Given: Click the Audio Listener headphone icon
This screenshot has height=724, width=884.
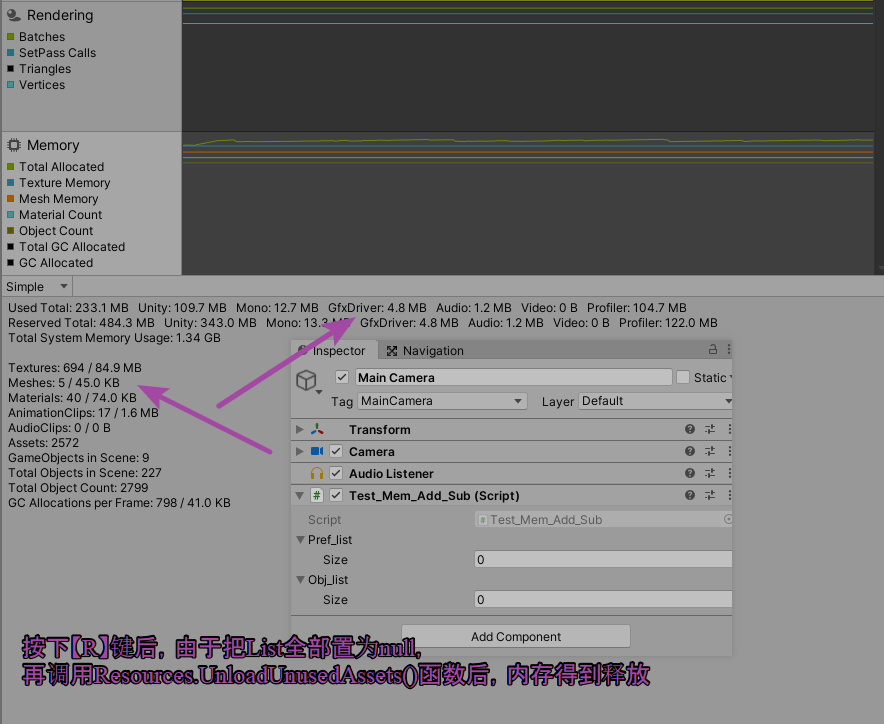Looking at the screenshot, I should [x=315, y=473].
